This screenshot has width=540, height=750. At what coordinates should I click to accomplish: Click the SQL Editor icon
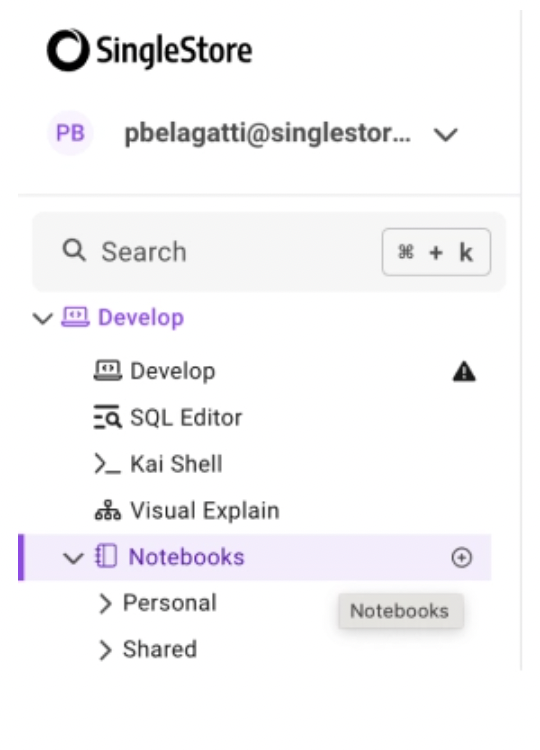click(x=108, y=418)
